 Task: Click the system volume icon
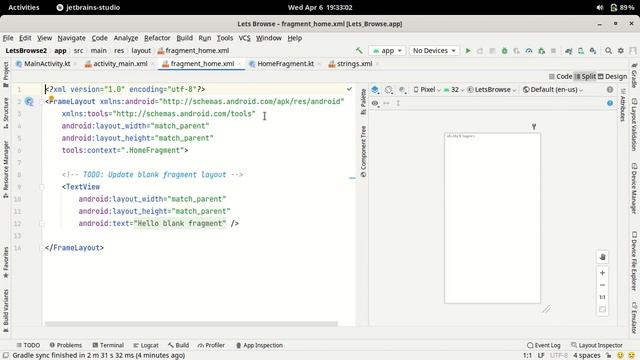click(600, 7)
